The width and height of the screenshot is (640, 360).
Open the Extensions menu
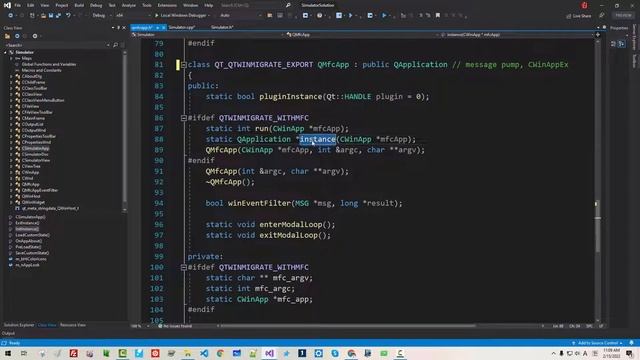pyautogui.click(x=167, y=5)
